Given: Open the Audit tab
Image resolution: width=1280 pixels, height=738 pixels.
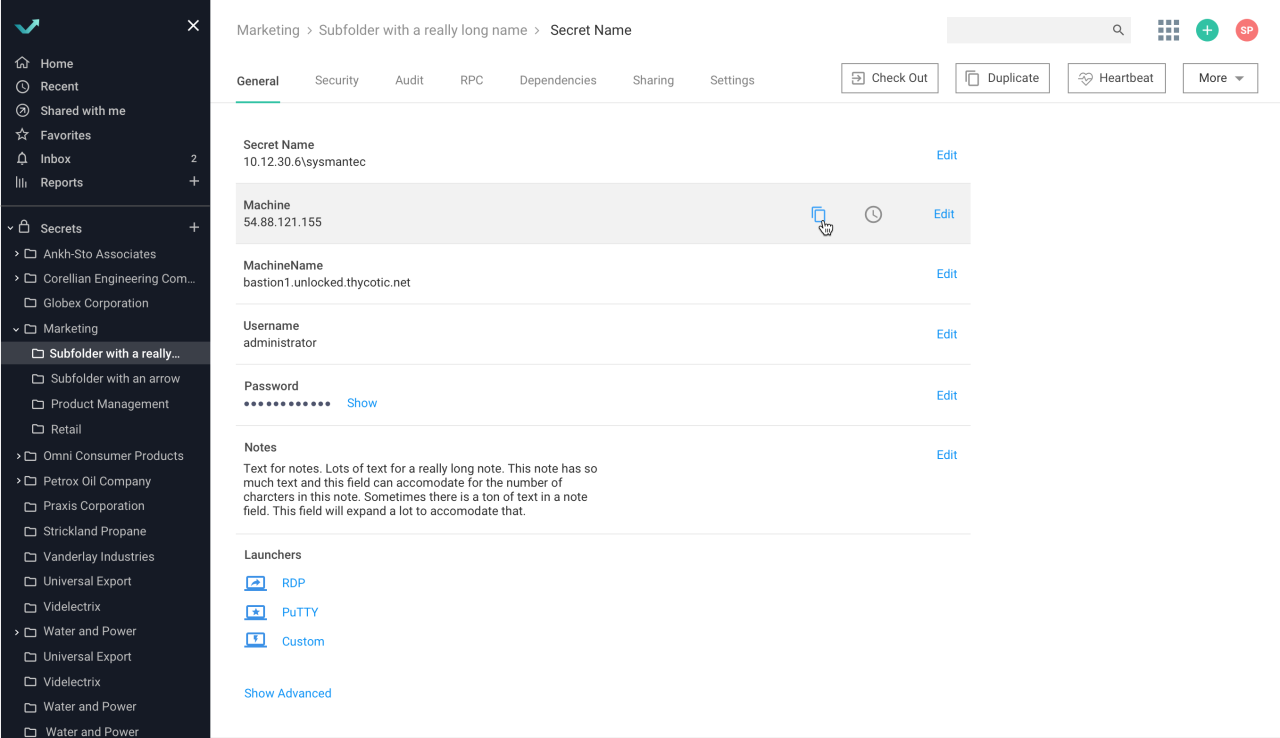Looking at the screenshot, I should click(409, 79).
